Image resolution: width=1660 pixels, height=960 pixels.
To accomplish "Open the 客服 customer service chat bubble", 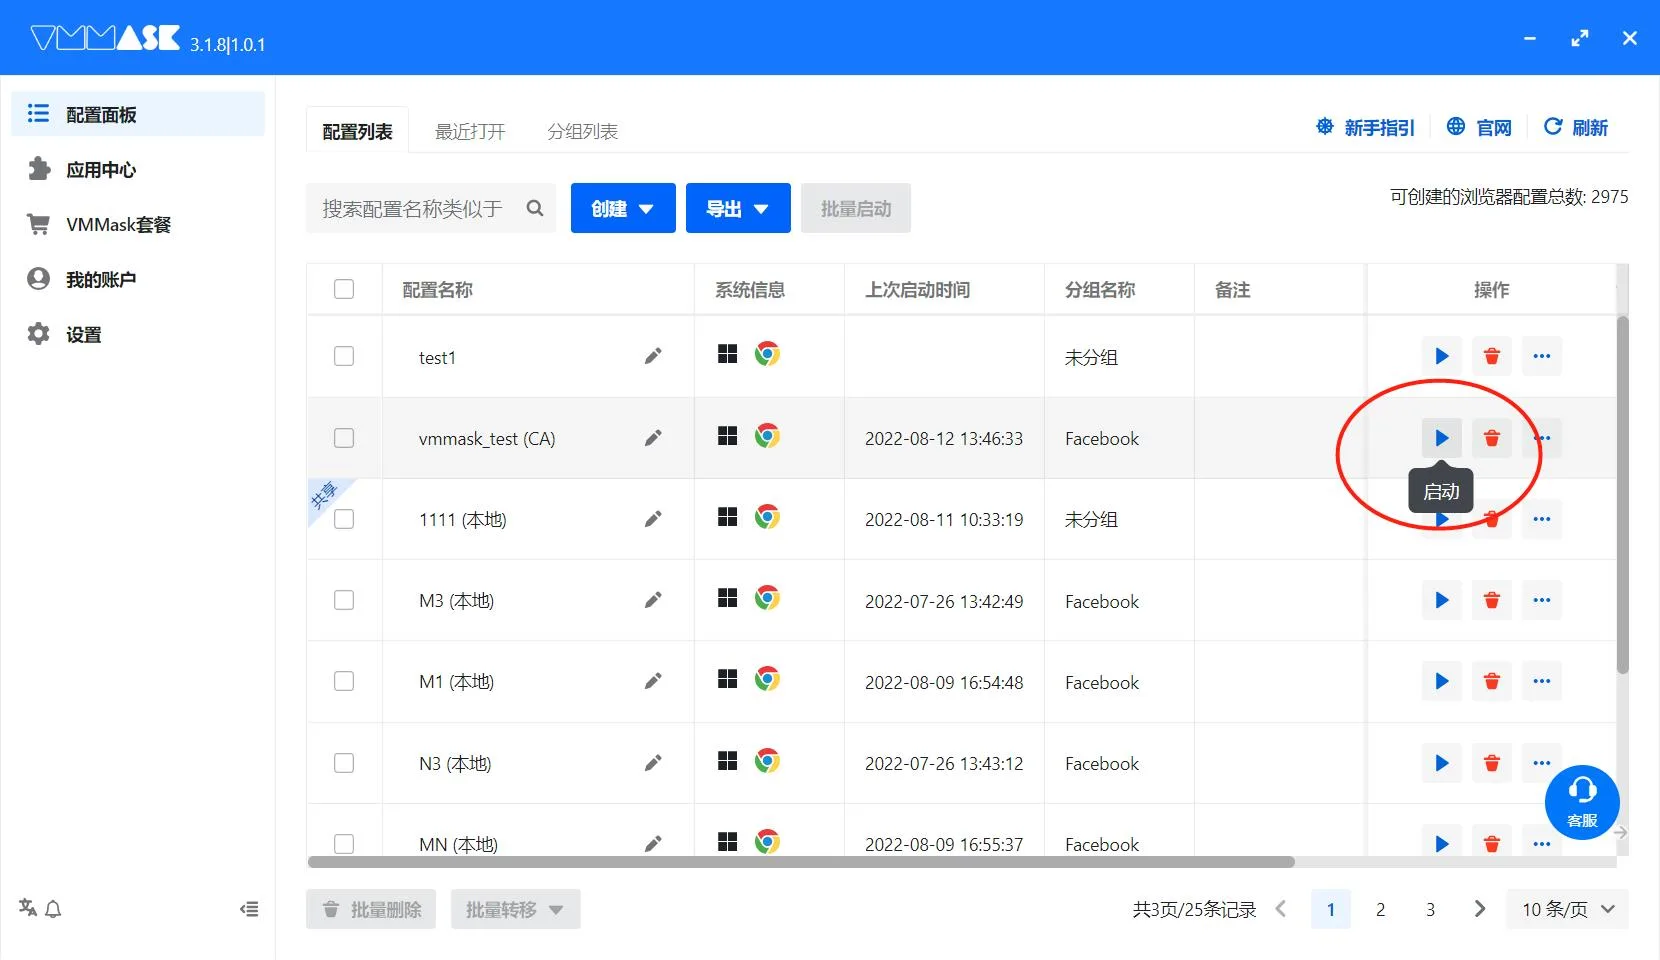I will [x=1582, y=802].
